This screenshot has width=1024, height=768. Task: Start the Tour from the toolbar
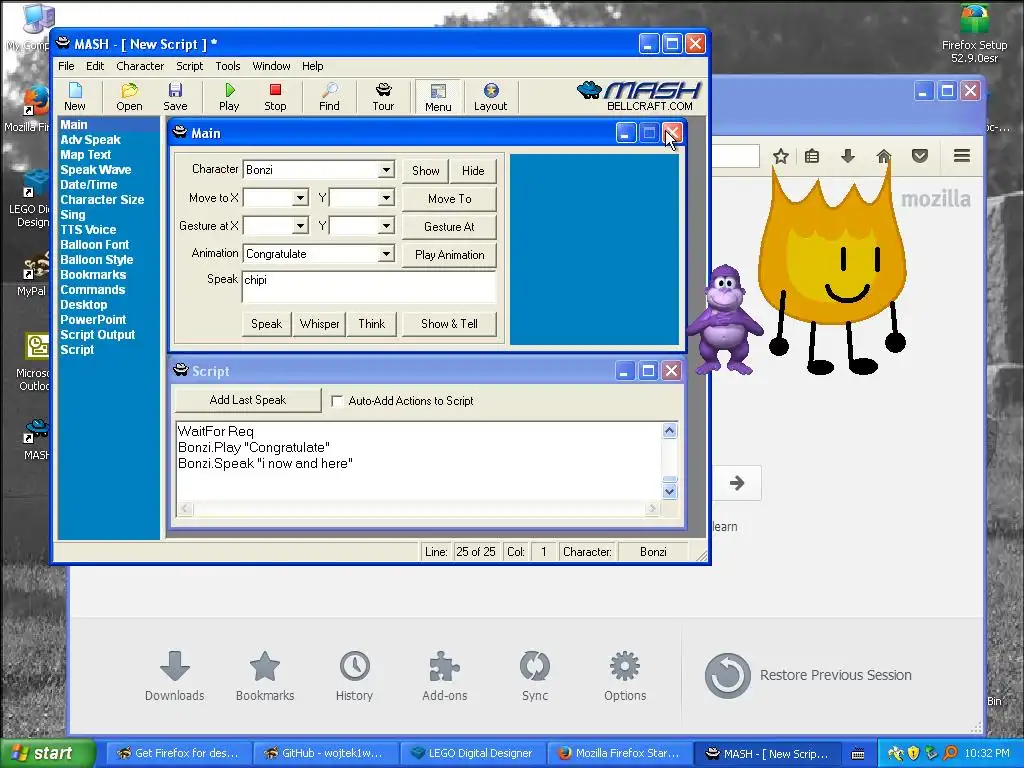(383, 97)
